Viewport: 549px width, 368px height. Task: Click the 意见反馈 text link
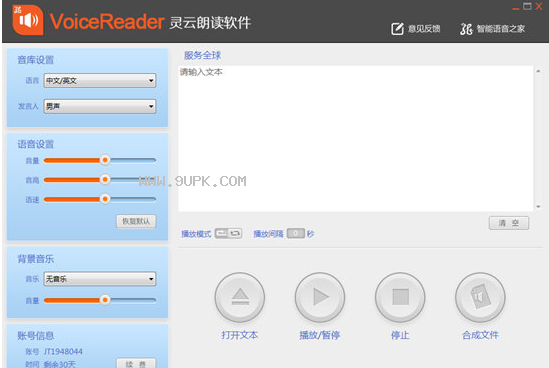(x=424, y=29)
